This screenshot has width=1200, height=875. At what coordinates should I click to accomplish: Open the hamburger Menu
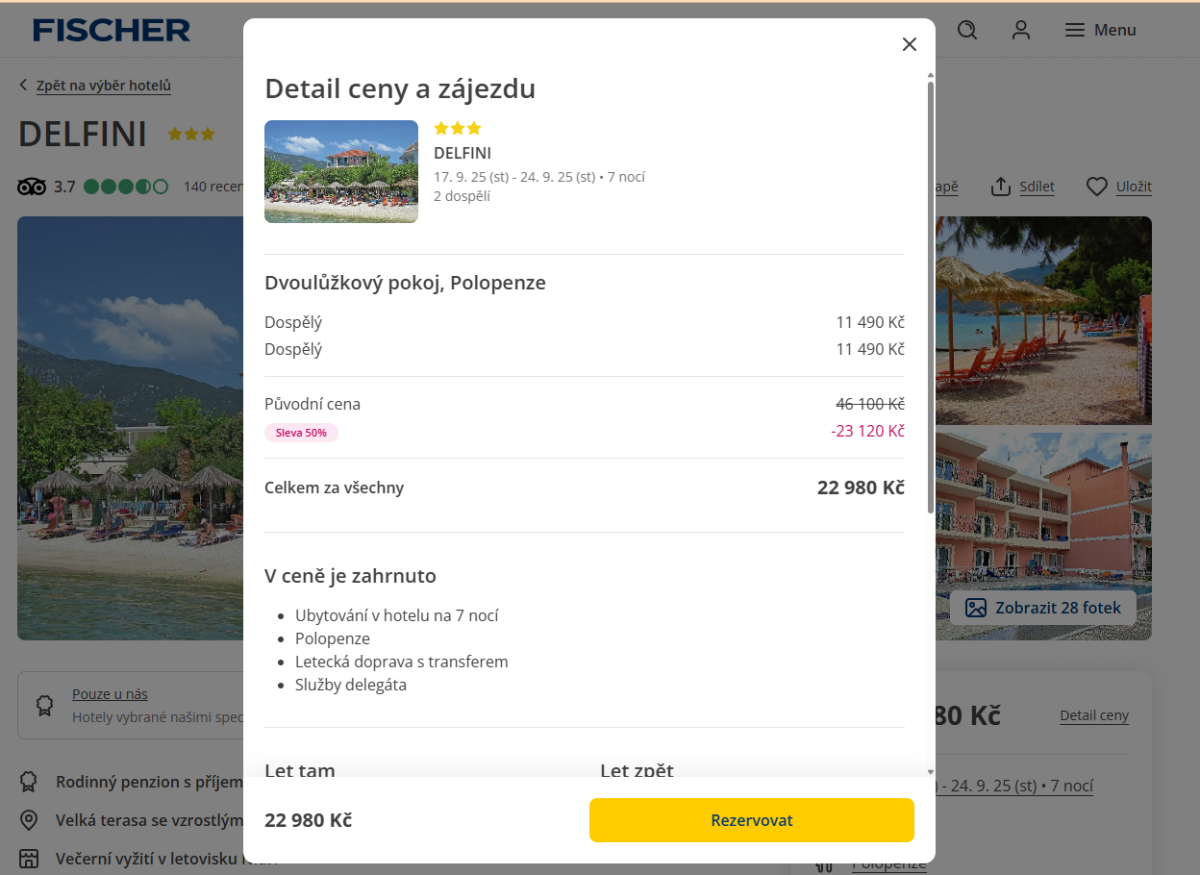coord(1100,30)
